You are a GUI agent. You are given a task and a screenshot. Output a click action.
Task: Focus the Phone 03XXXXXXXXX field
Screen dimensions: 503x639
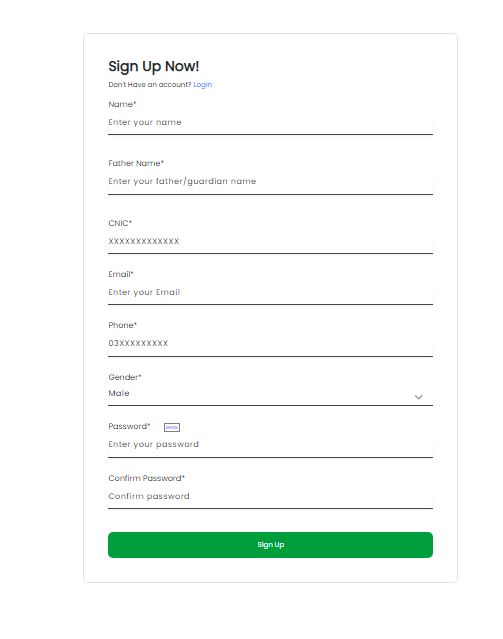270,344
